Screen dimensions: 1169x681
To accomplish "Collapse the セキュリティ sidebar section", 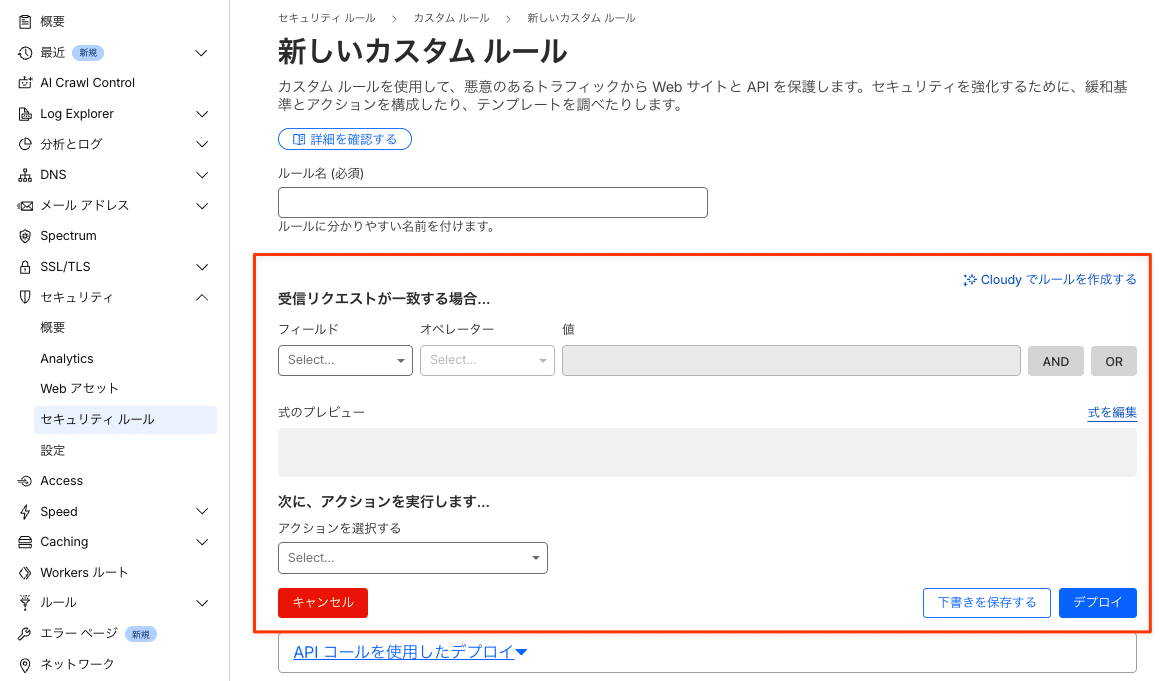I will [202, 298].
